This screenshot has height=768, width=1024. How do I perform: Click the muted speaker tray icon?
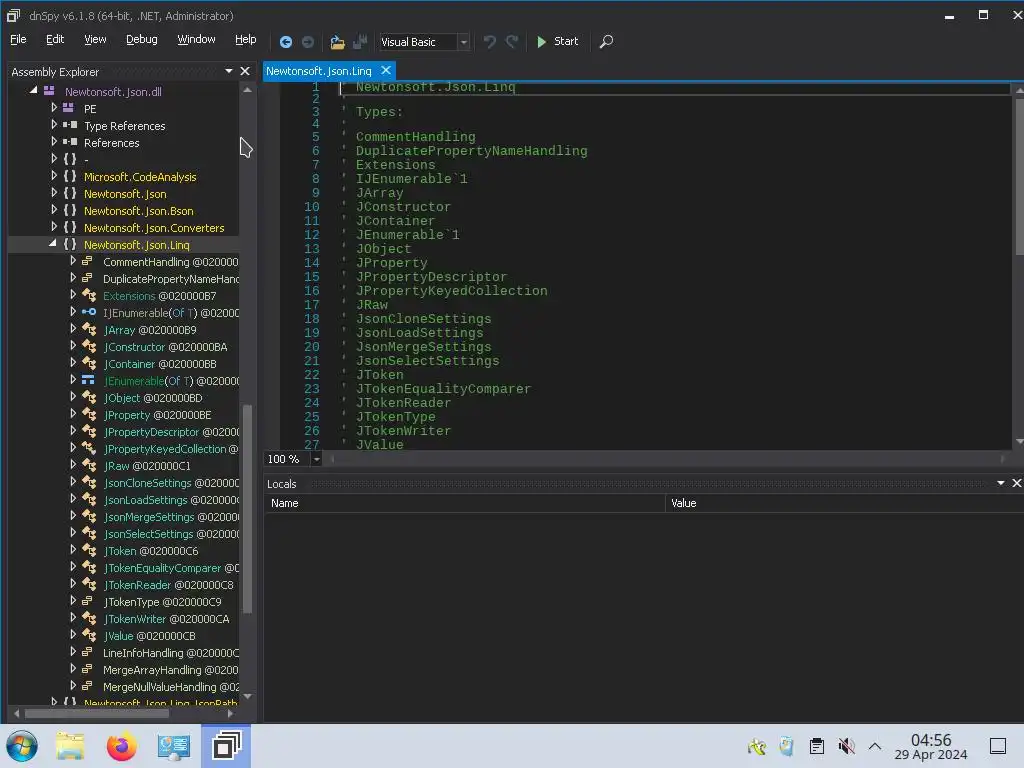pyautogui.click(x=847, y=746)
